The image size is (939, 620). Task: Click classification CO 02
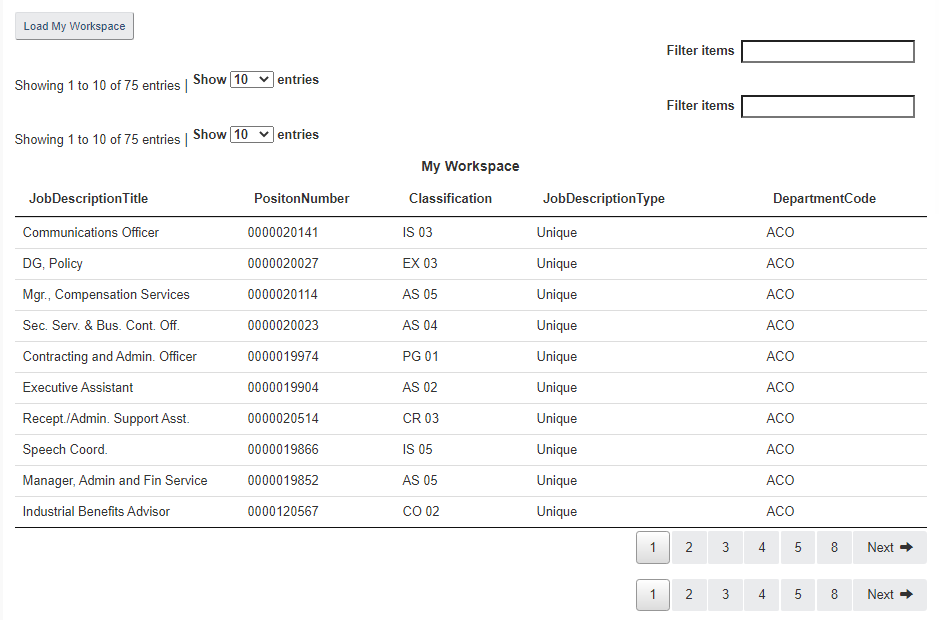[421, 512]
